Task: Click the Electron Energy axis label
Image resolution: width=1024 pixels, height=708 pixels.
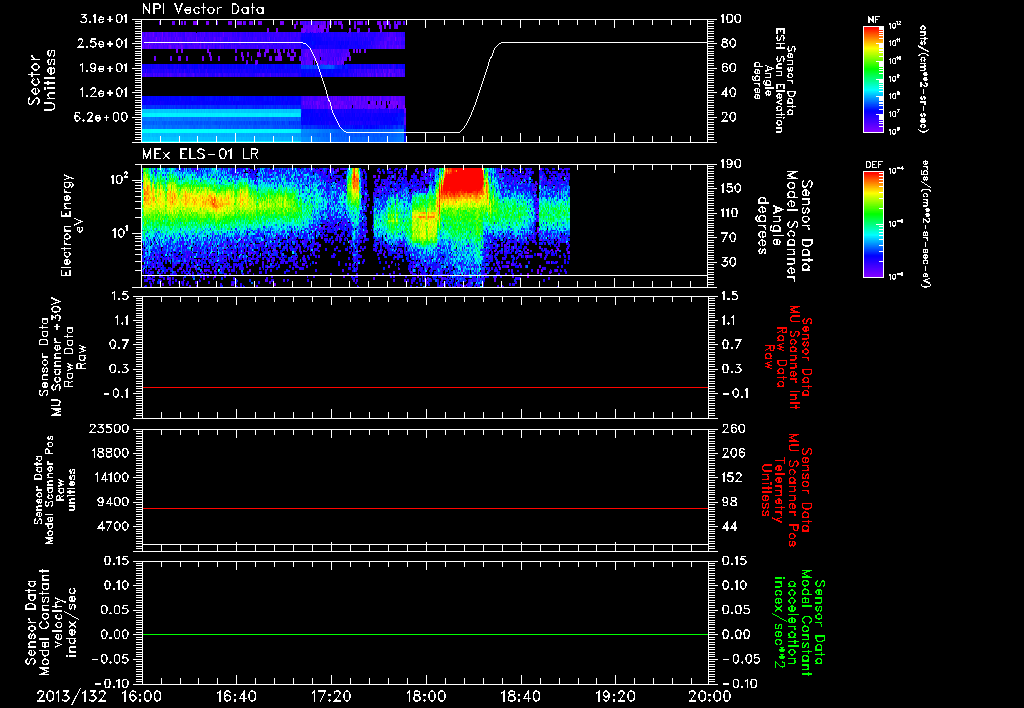Action: 72,225
